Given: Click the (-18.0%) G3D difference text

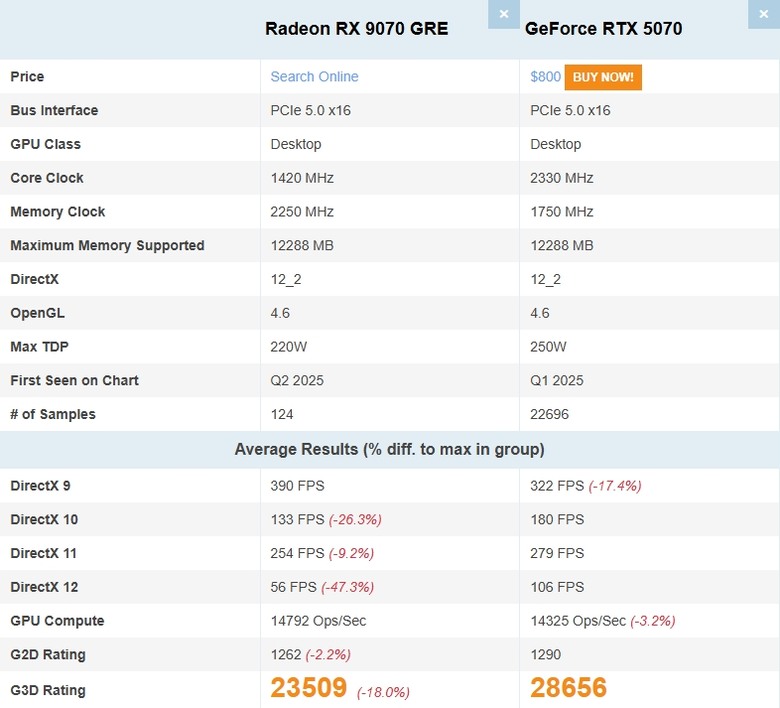Looking at the screenshot, I should tap(383, 693).
